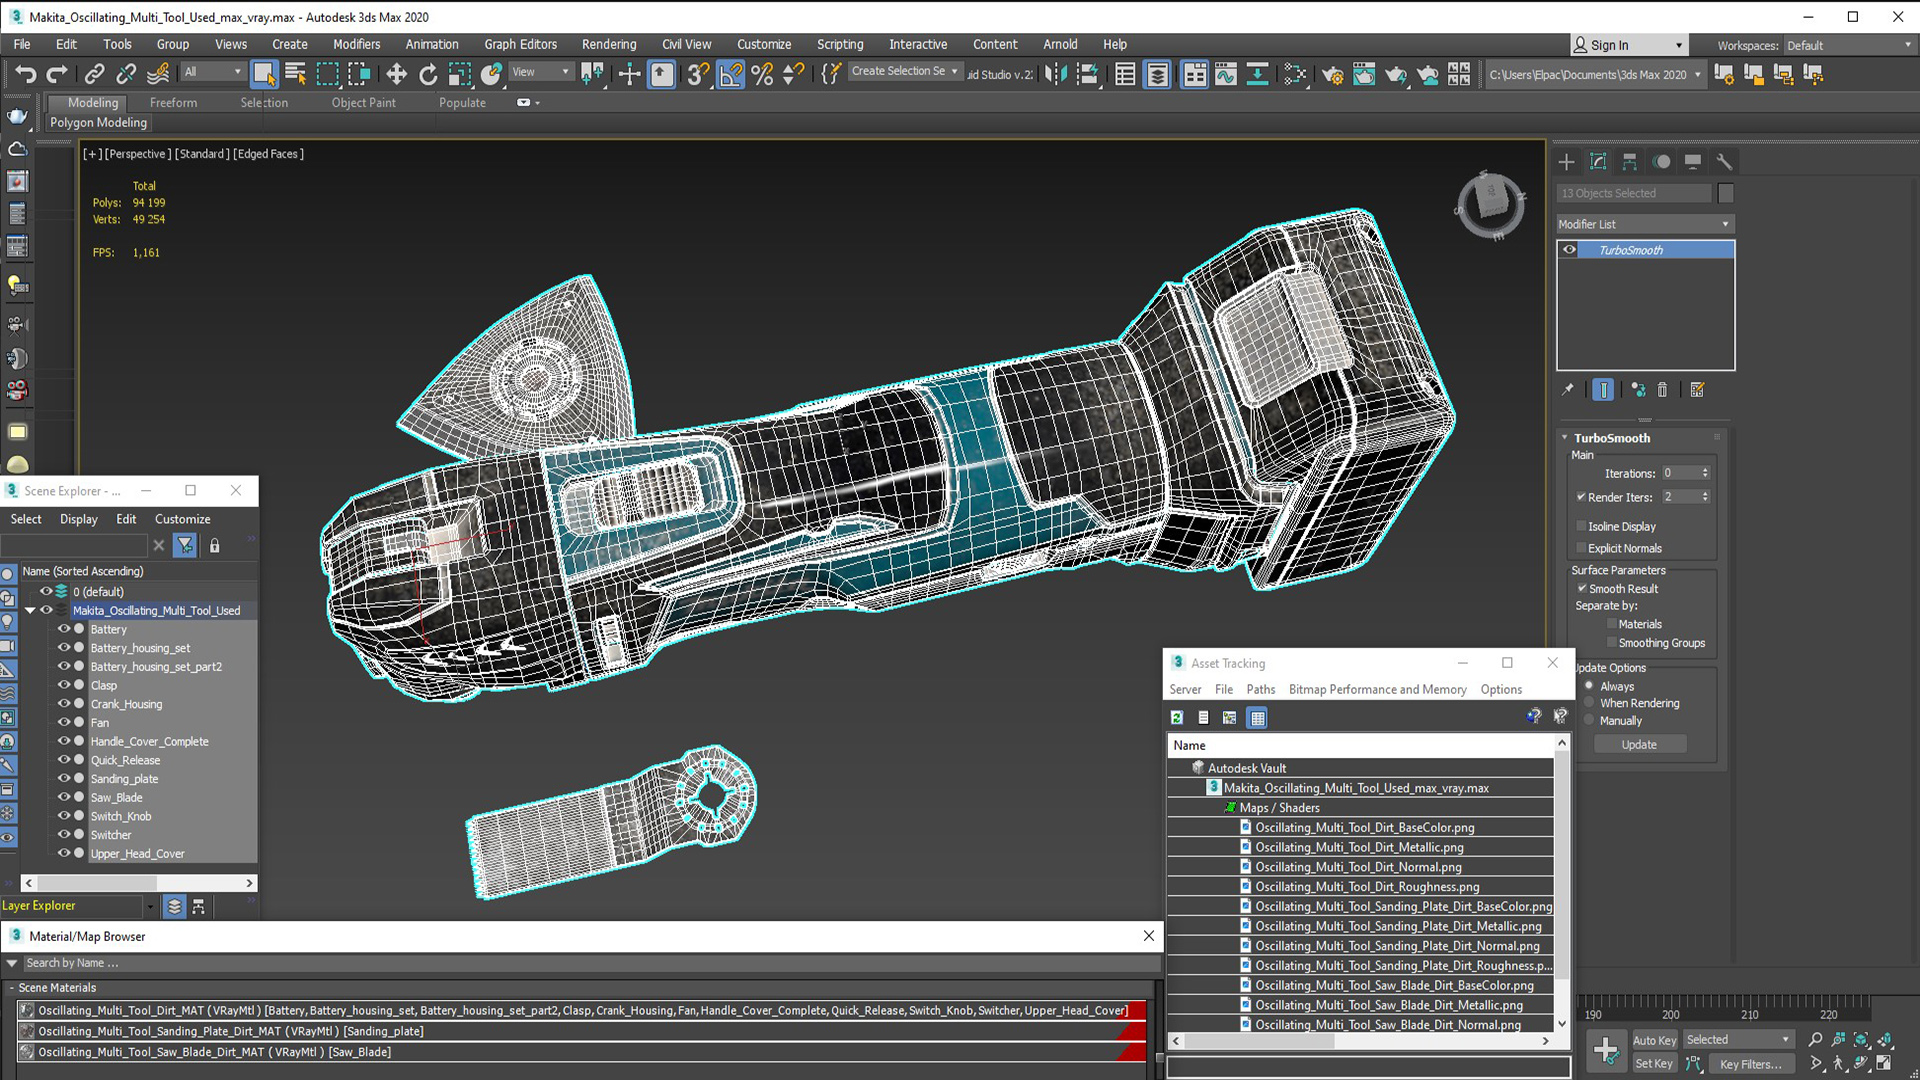Open the Create Selection Set dropdown
This screenshot has height=1080, width=1920.
(x=905, y=72)
